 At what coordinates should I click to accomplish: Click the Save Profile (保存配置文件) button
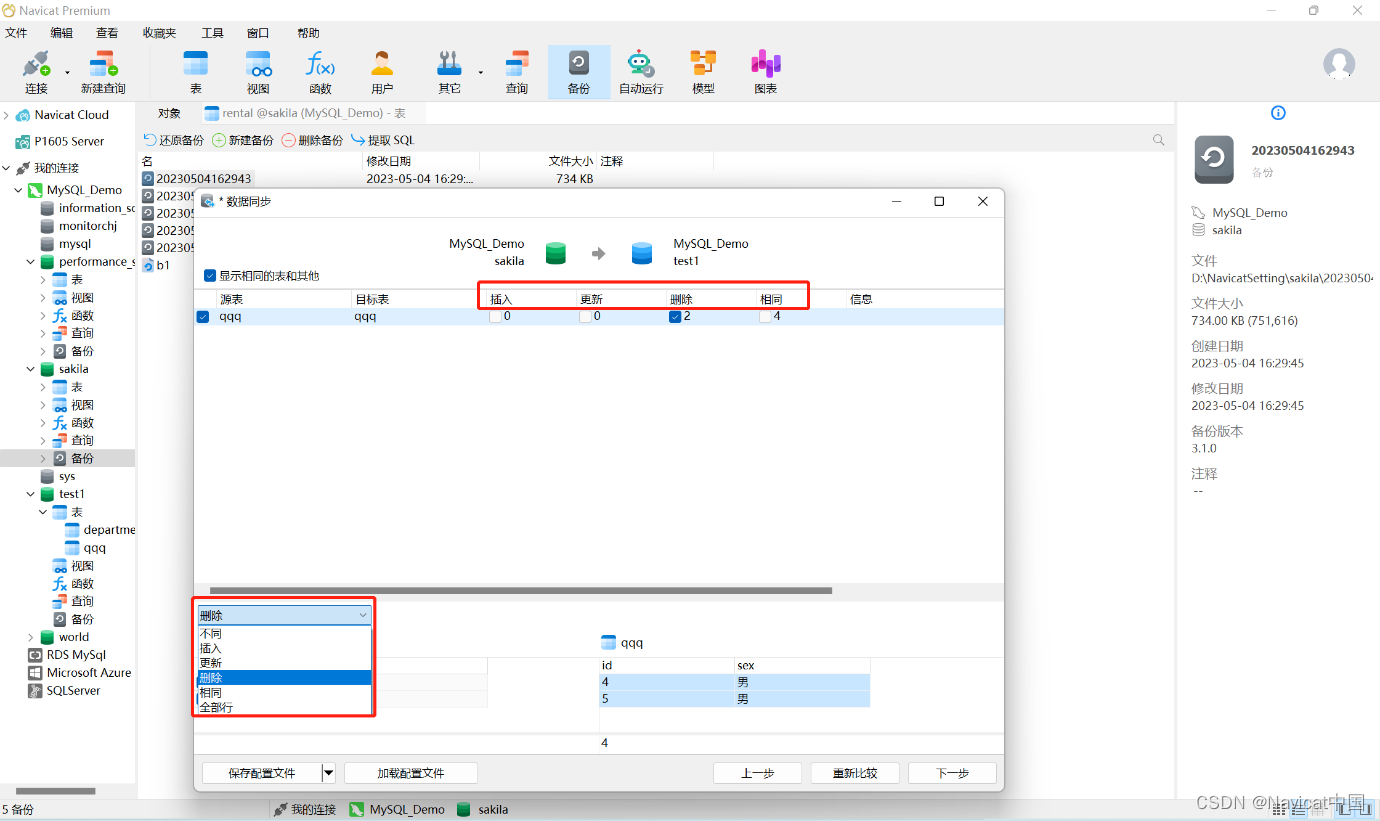(x=262, y=773)
